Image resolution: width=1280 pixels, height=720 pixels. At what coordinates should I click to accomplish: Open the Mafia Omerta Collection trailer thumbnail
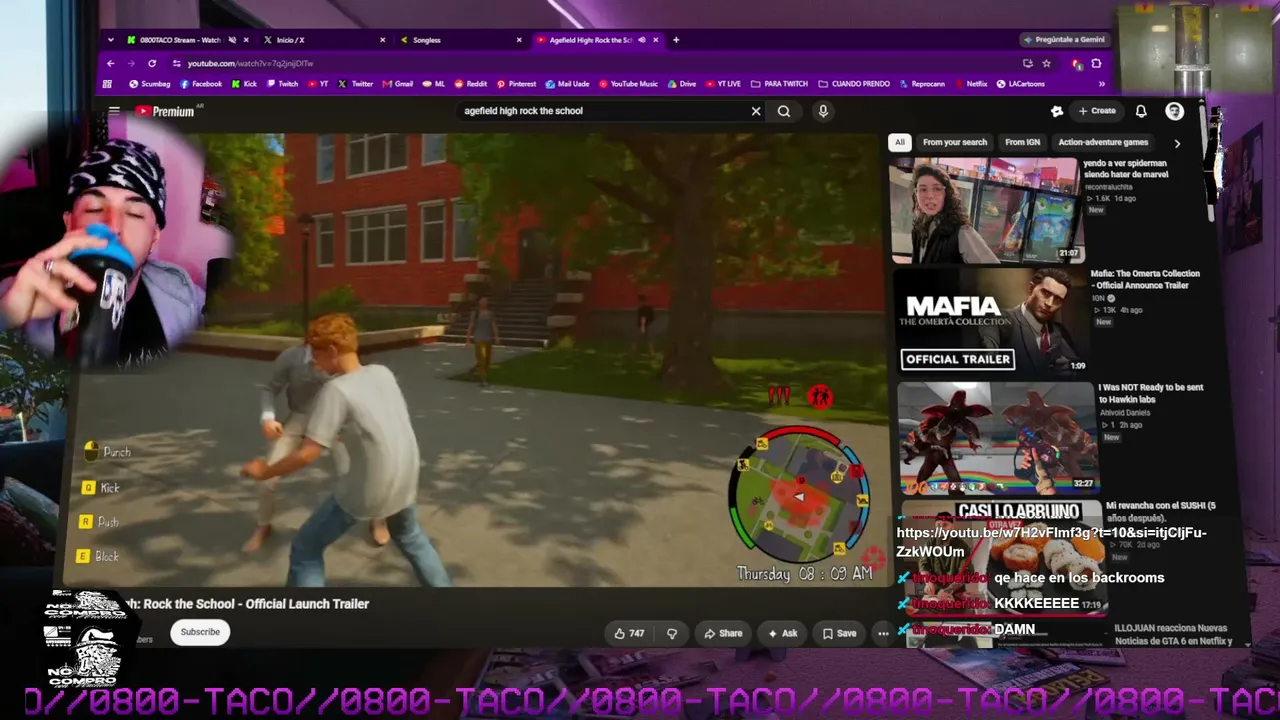[x=992, y=320]
